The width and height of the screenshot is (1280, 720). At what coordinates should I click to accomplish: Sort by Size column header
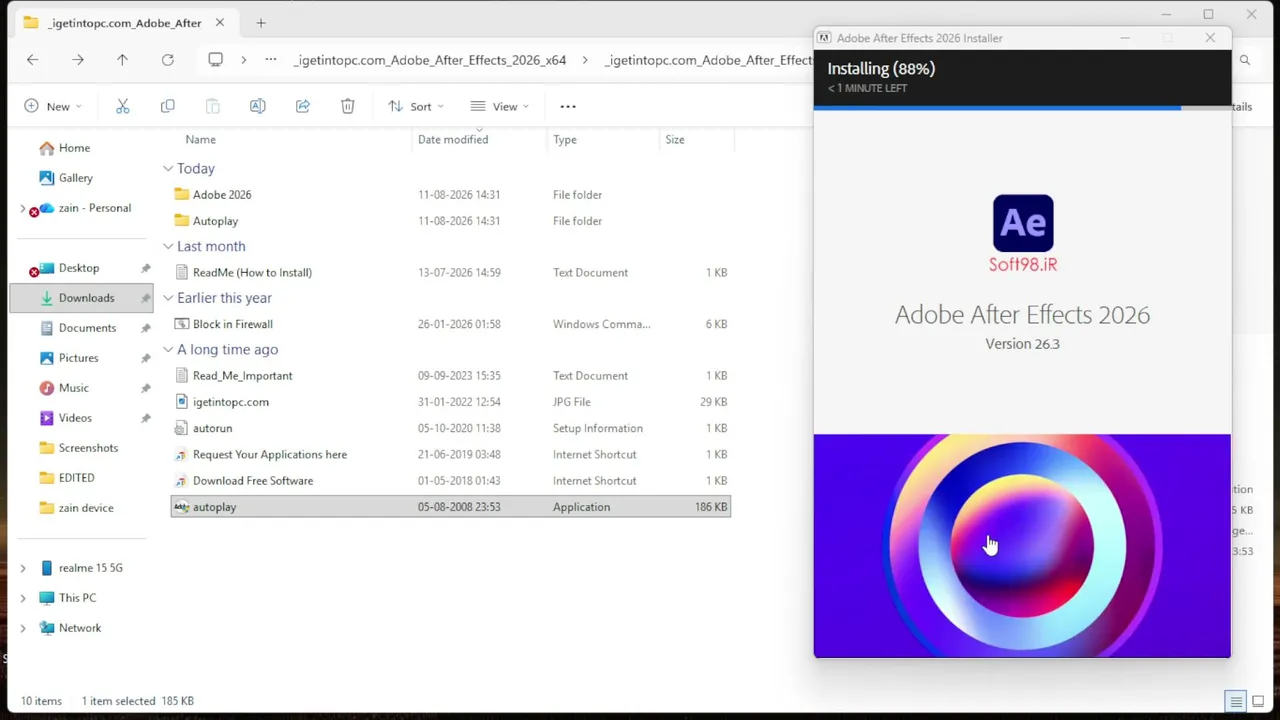point(675,140)
